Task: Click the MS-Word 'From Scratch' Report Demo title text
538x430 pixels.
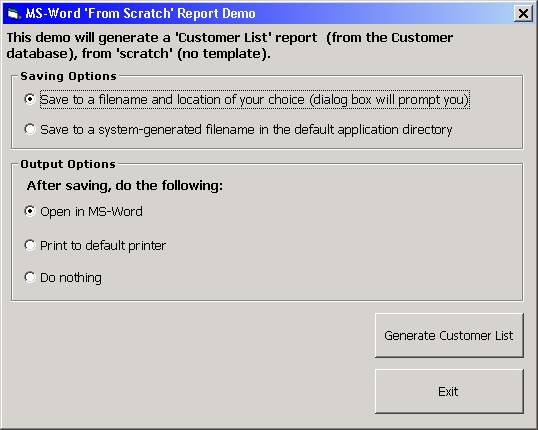Action: click(x=140, y=14)
